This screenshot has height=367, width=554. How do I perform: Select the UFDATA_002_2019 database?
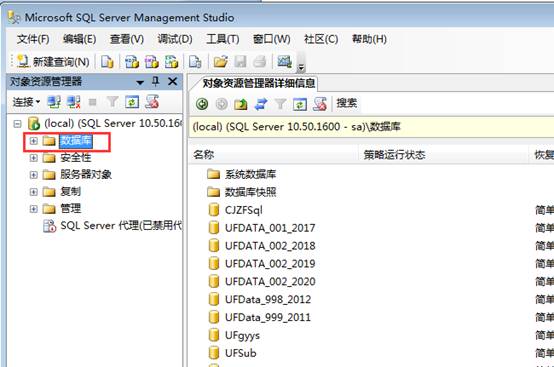pyautogui.click(x=270, y=264)
